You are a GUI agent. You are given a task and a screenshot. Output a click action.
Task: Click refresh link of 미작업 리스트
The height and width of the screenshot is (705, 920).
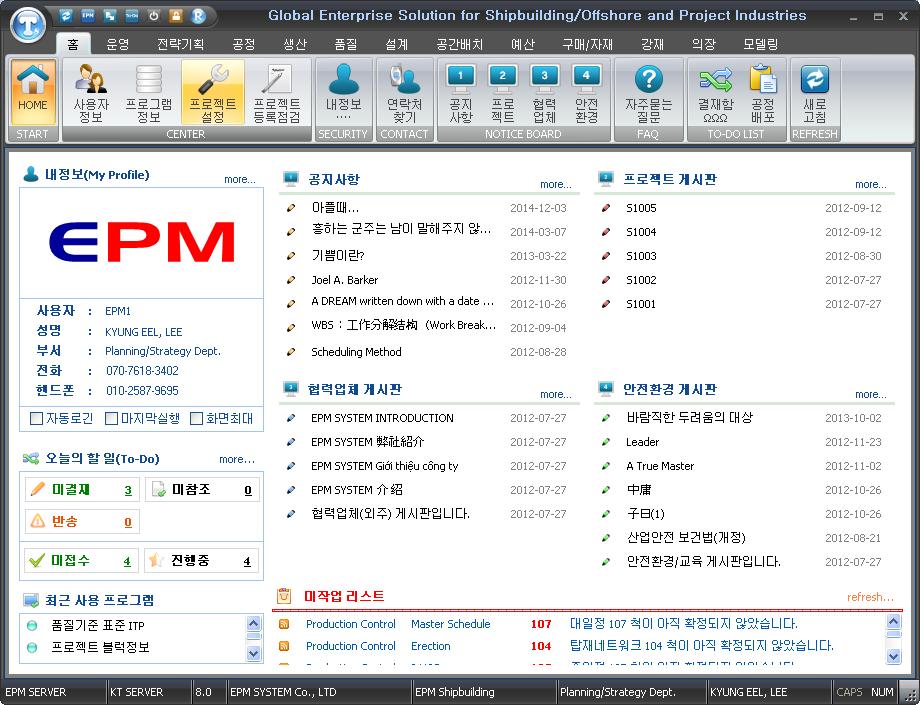[870, 597]
